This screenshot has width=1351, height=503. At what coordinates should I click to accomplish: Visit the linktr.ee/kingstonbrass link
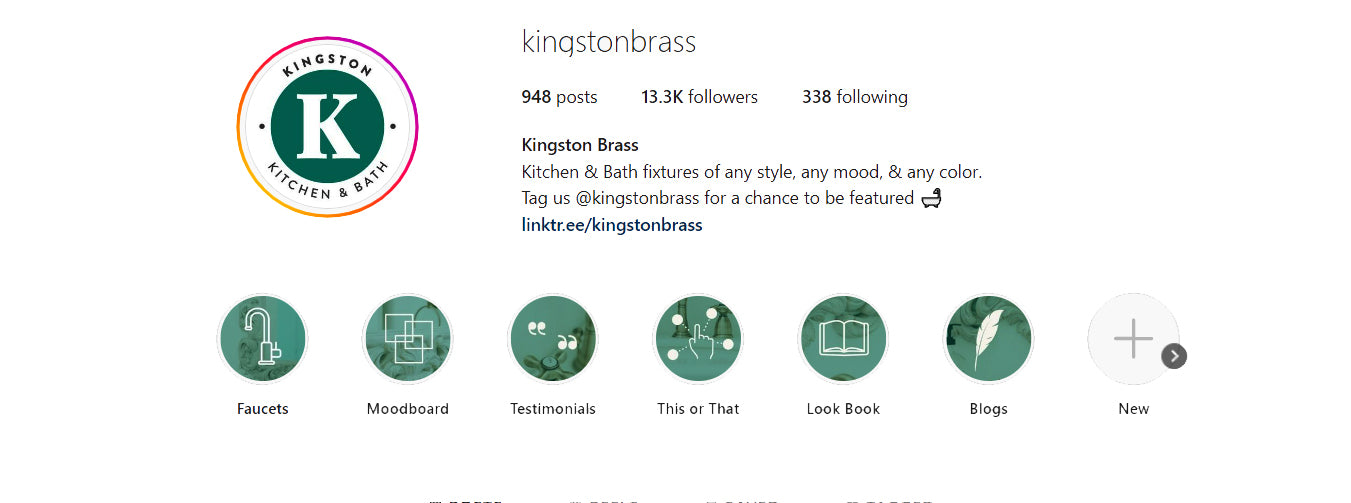[x=612, y=225]
